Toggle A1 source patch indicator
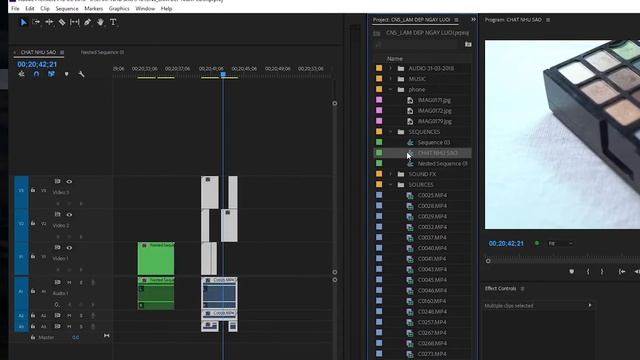 pos(21,291)
